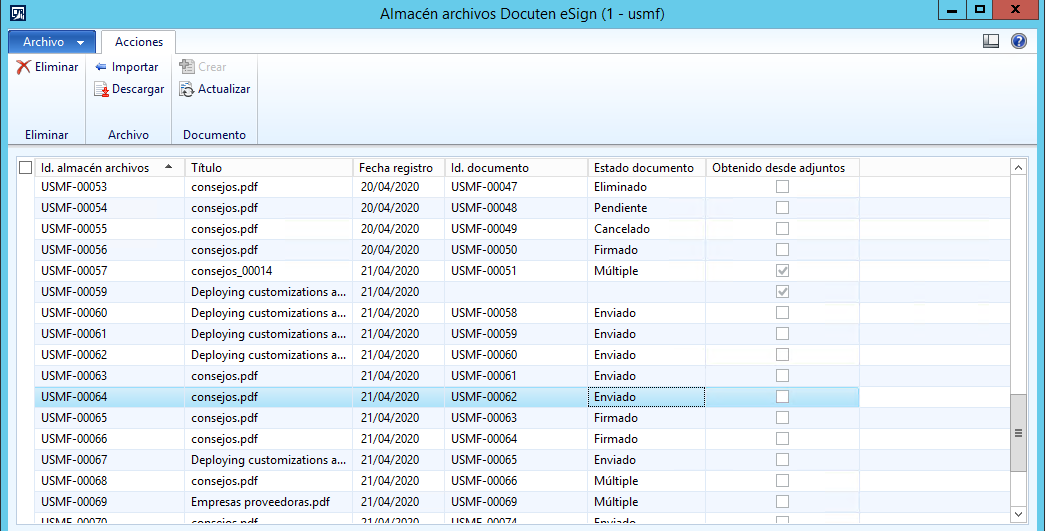Image resolution: width=1046 pixels, height=531 pixels.
Task: Click Pendiente status cell
Action: 646,208
